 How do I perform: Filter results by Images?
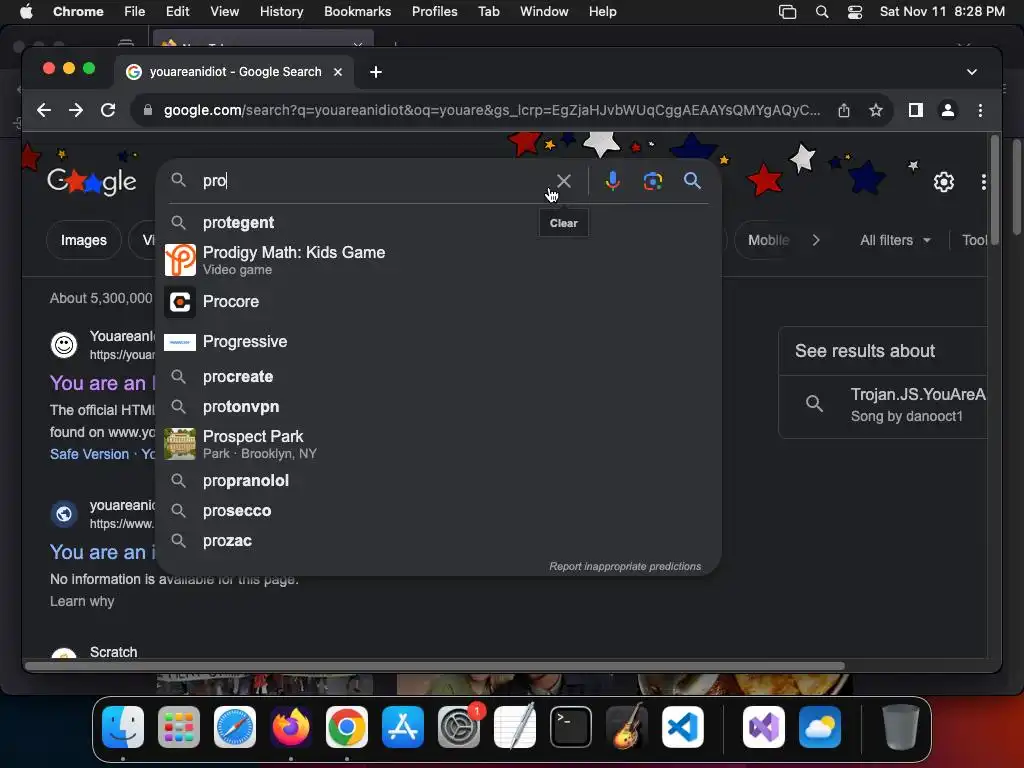(x=84, y=240)
